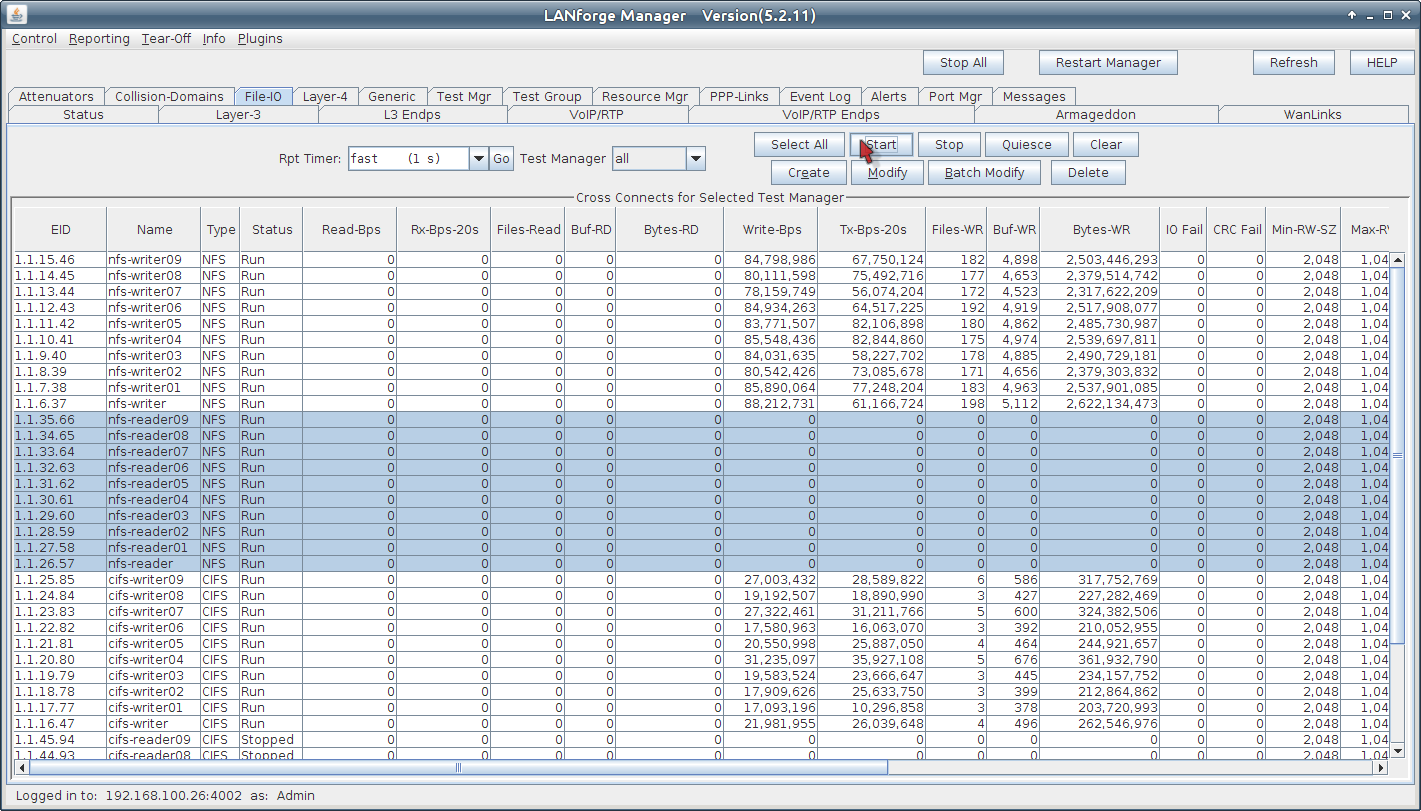Sort by the Bytes-WR column header
1421x811 pixels.
pyautogui.click(x=1100, y=229)
